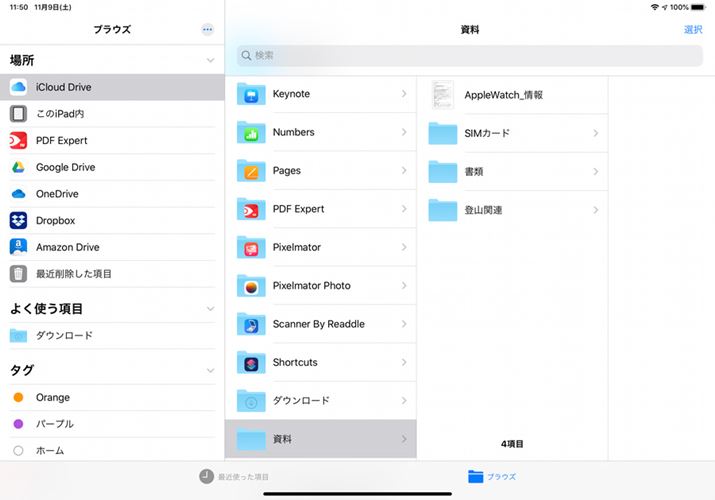Select the OneDrive label
The width and height of the screenshot is (715, 500).
coord(57,194)
